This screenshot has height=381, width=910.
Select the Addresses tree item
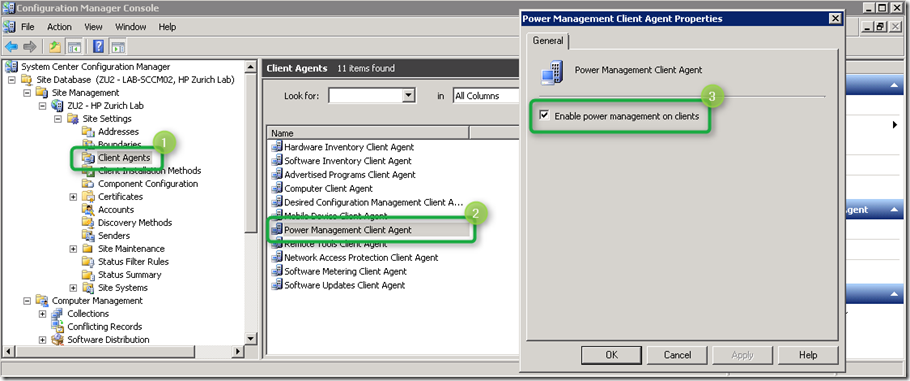118,132
